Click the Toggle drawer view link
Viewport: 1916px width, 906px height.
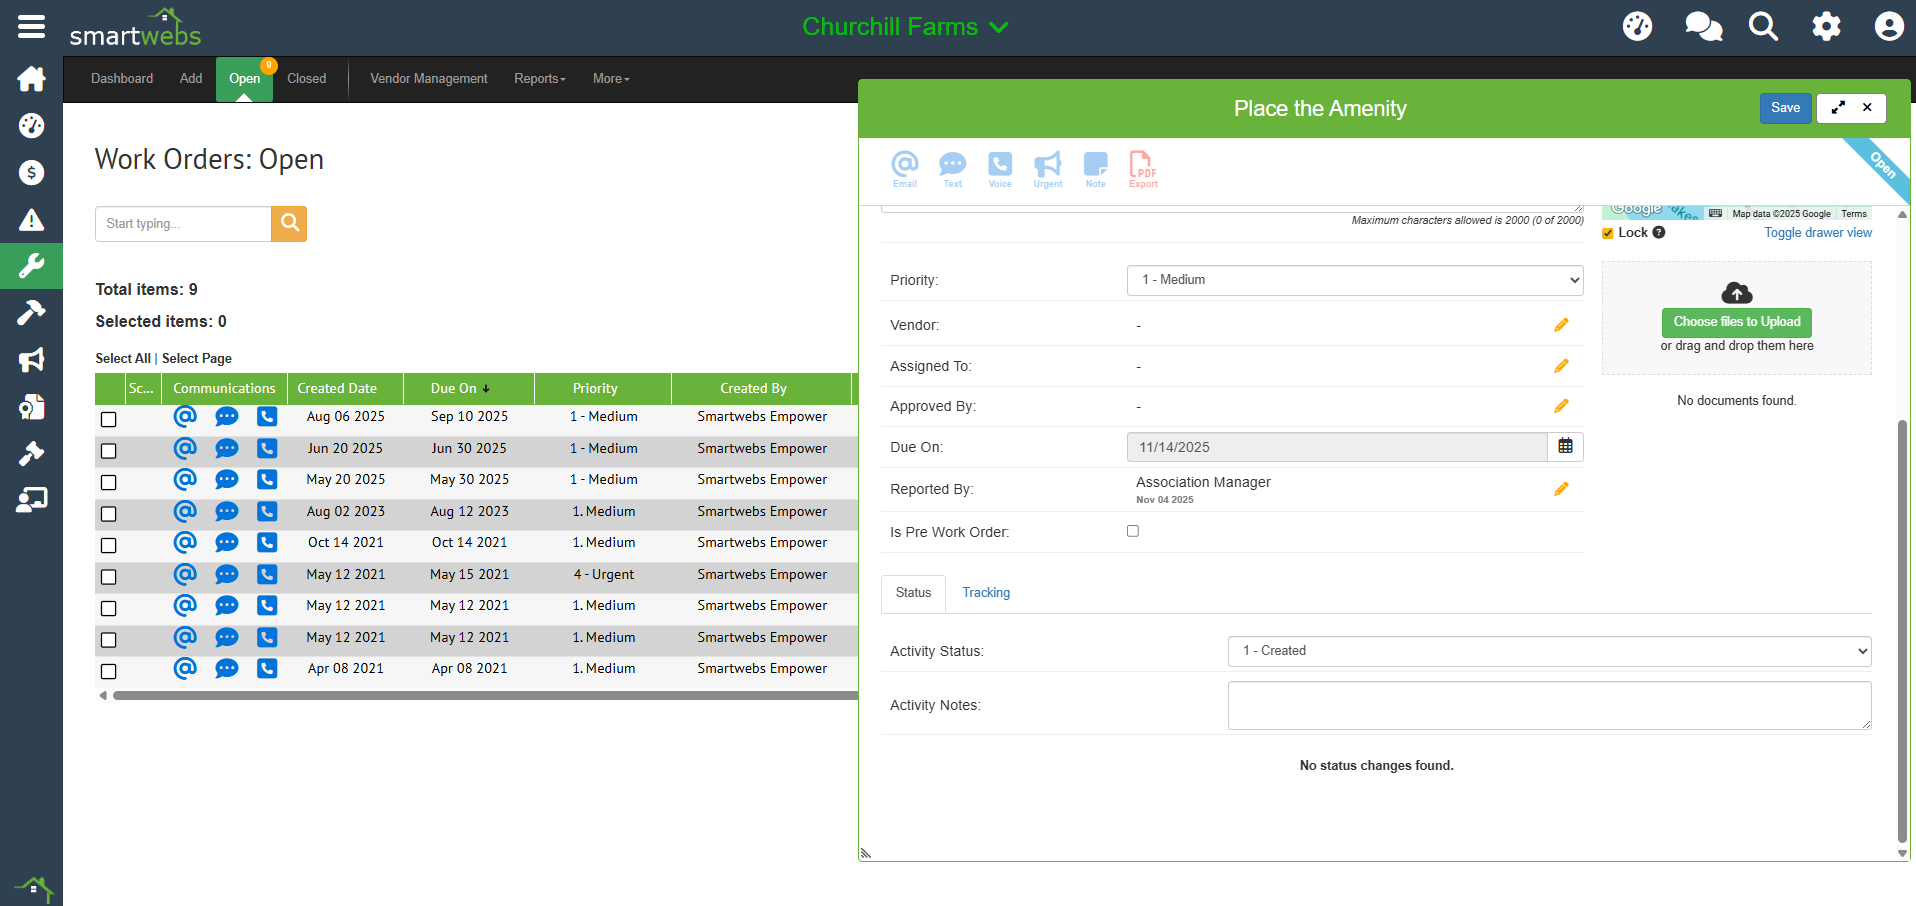pyautogui.click(x=1817, y=233)
